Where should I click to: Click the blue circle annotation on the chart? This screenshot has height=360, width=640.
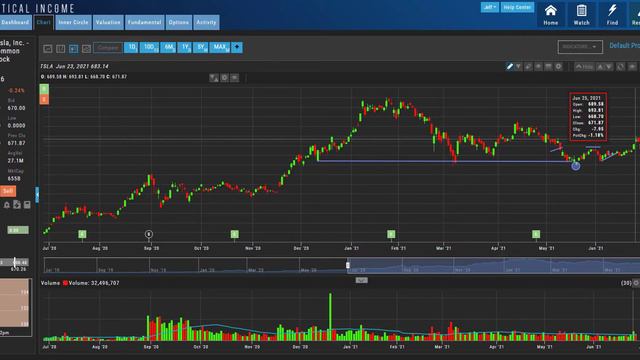576,166
